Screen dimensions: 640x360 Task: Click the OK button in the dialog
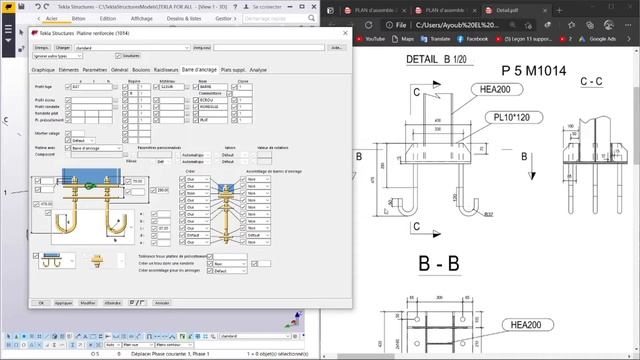(41, 303)
